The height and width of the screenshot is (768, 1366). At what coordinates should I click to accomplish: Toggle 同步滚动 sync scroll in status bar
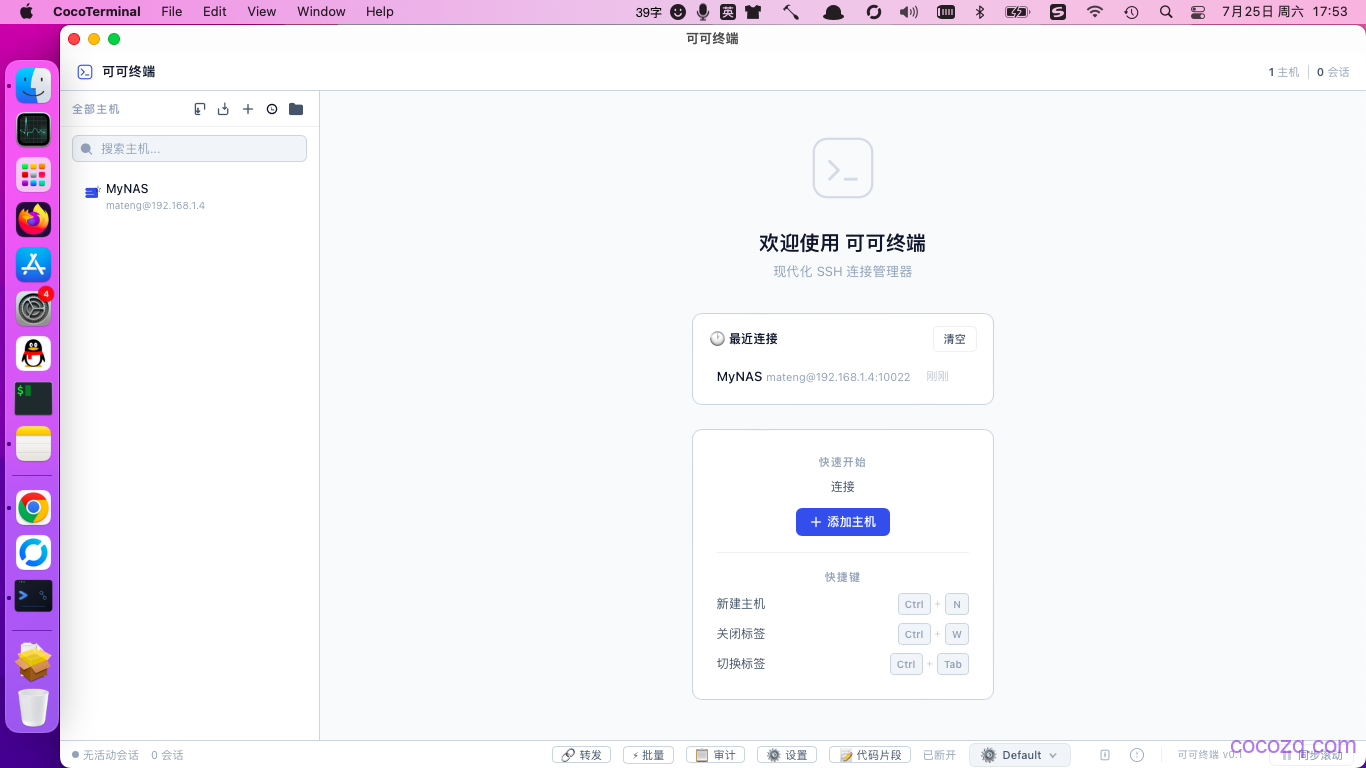pyautogui.click(x=1312, y=755)
